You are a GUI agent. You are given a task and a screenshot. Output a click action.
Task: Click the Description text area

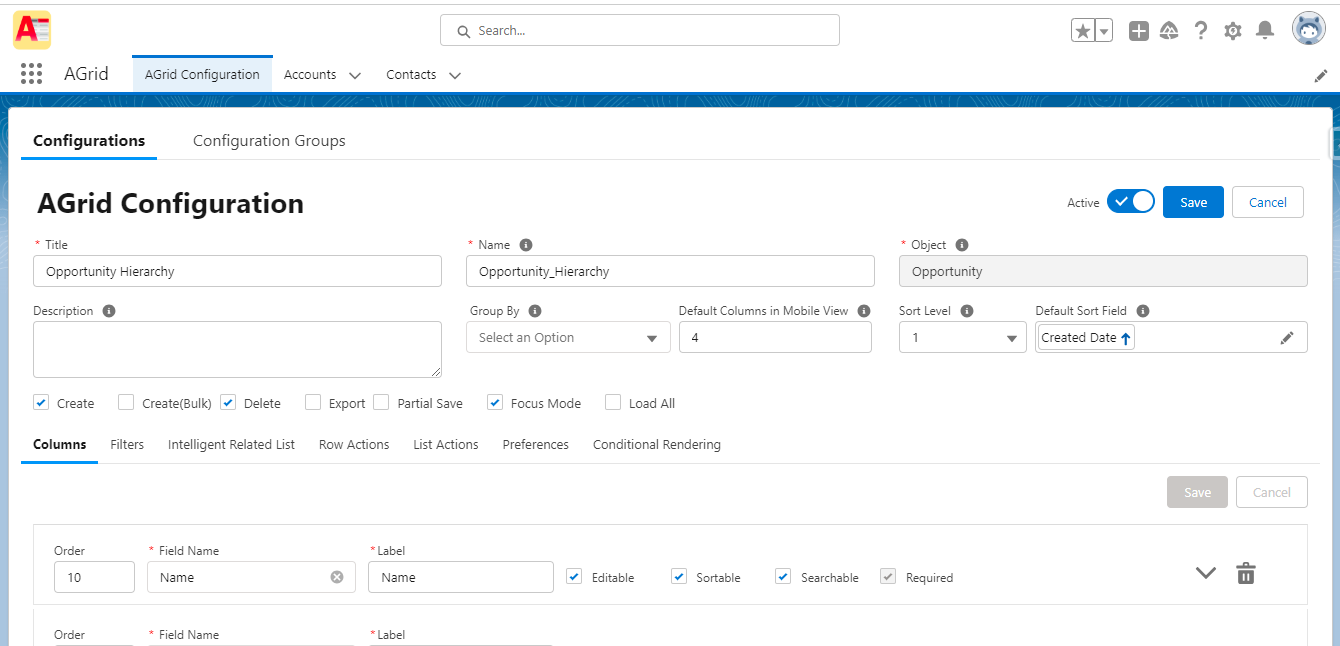pyautogui.click(x=237, y=349)
